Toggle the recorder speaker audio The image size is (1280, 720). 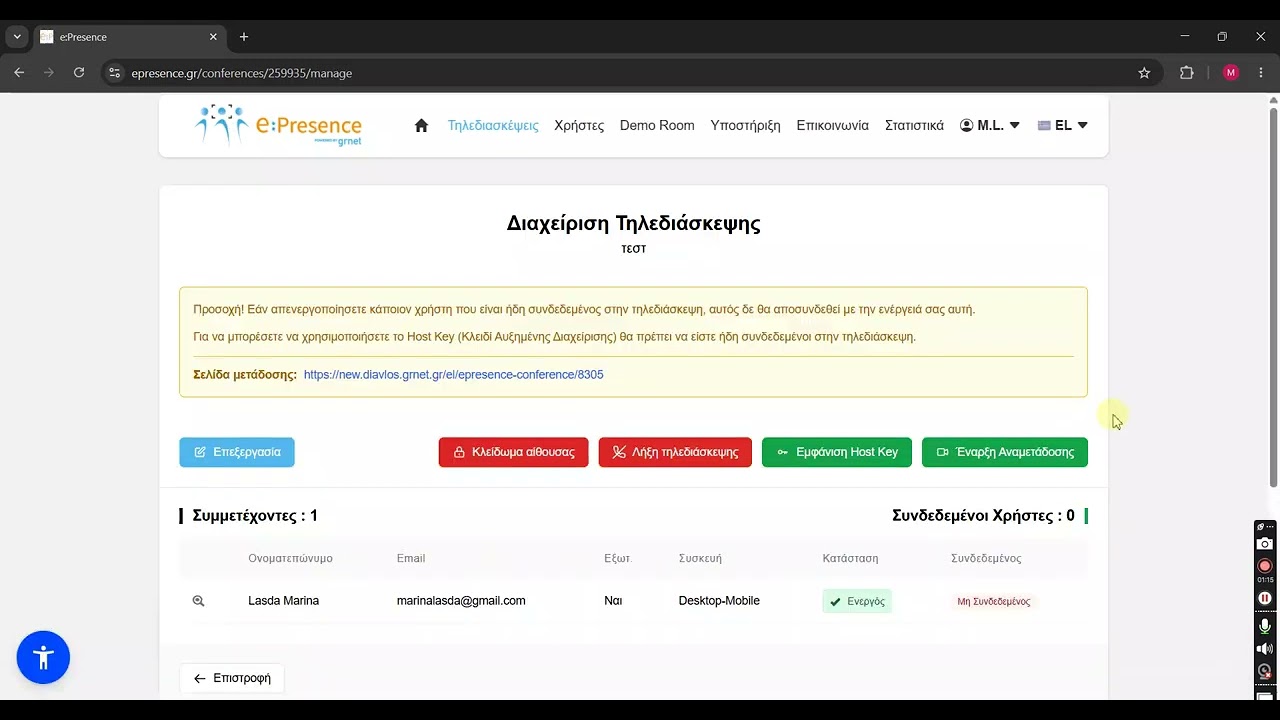coord(1265,649)
